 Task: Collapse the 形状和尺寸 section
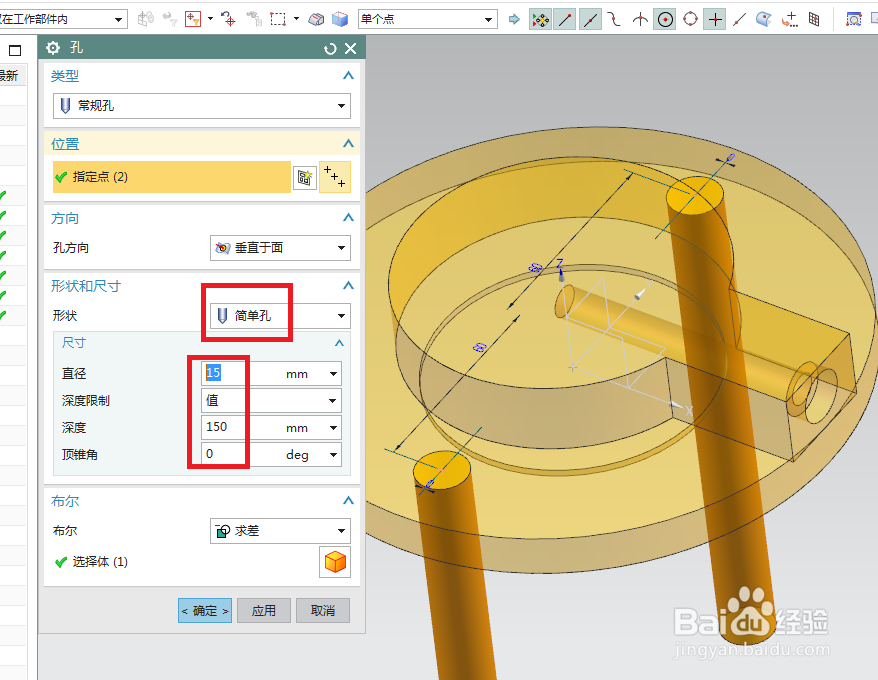tap(348, 286)
